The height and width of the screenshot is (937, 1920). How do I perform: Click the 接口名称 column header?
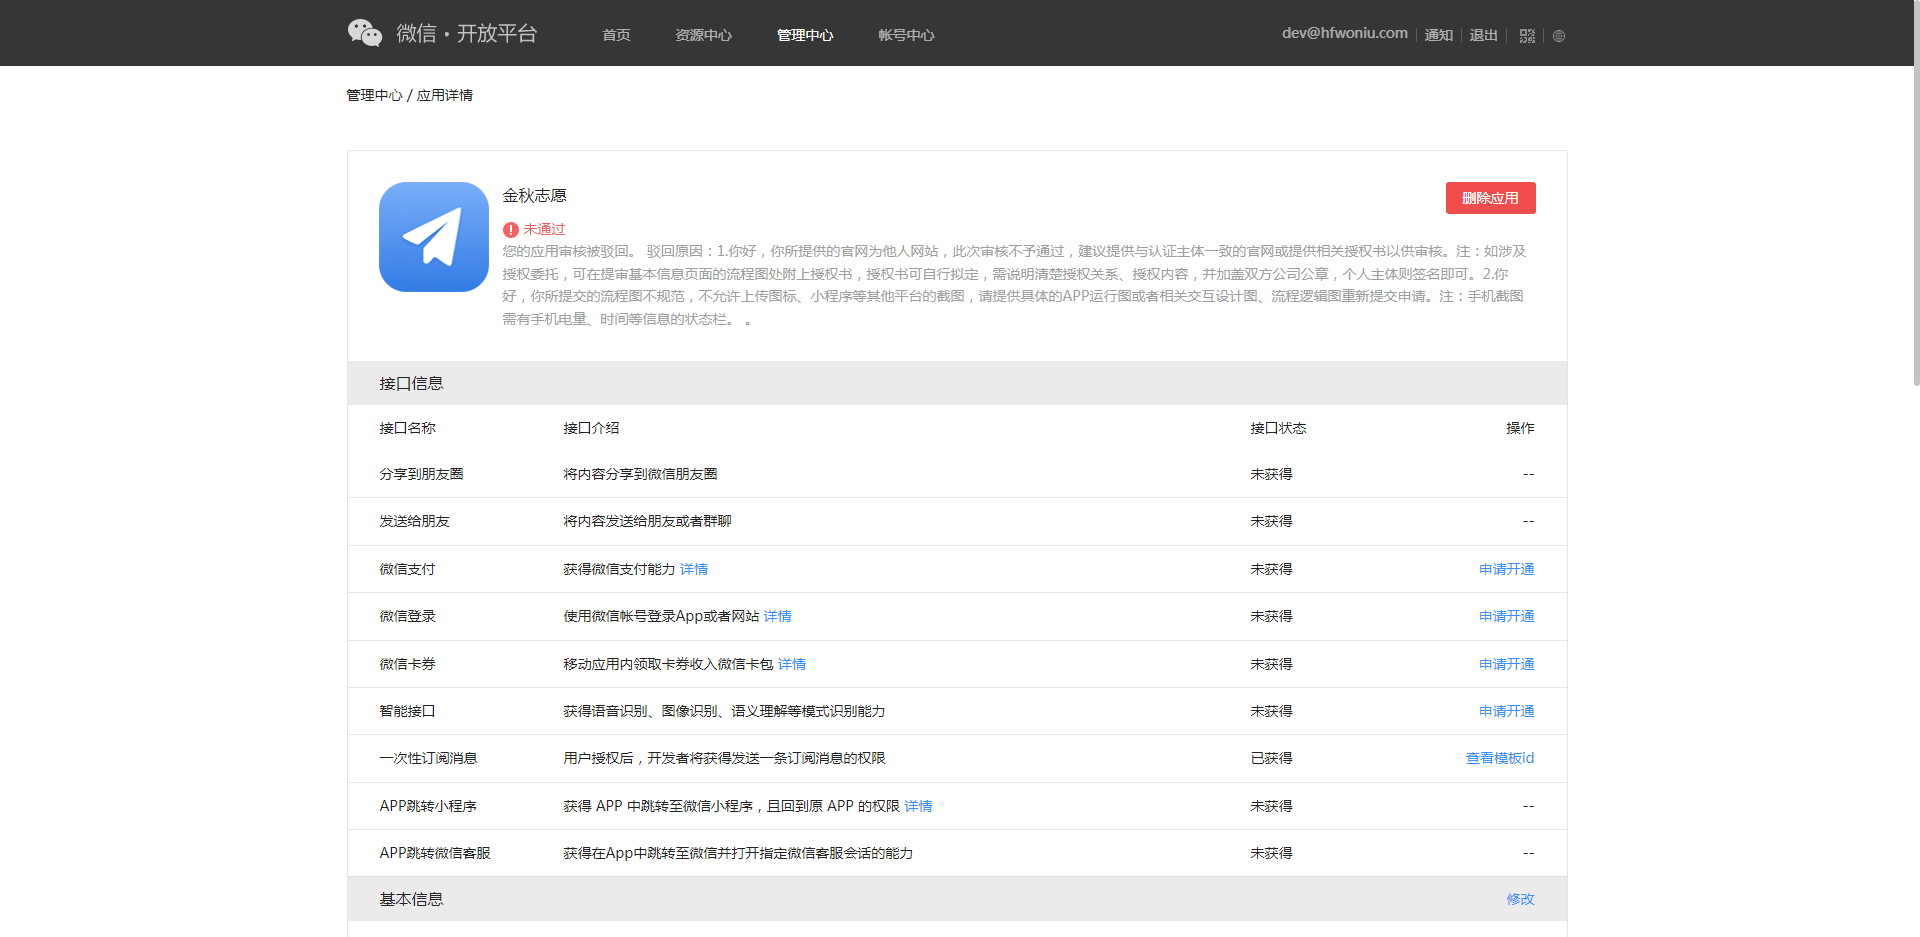pyautogui.click(x=407, y=428)
